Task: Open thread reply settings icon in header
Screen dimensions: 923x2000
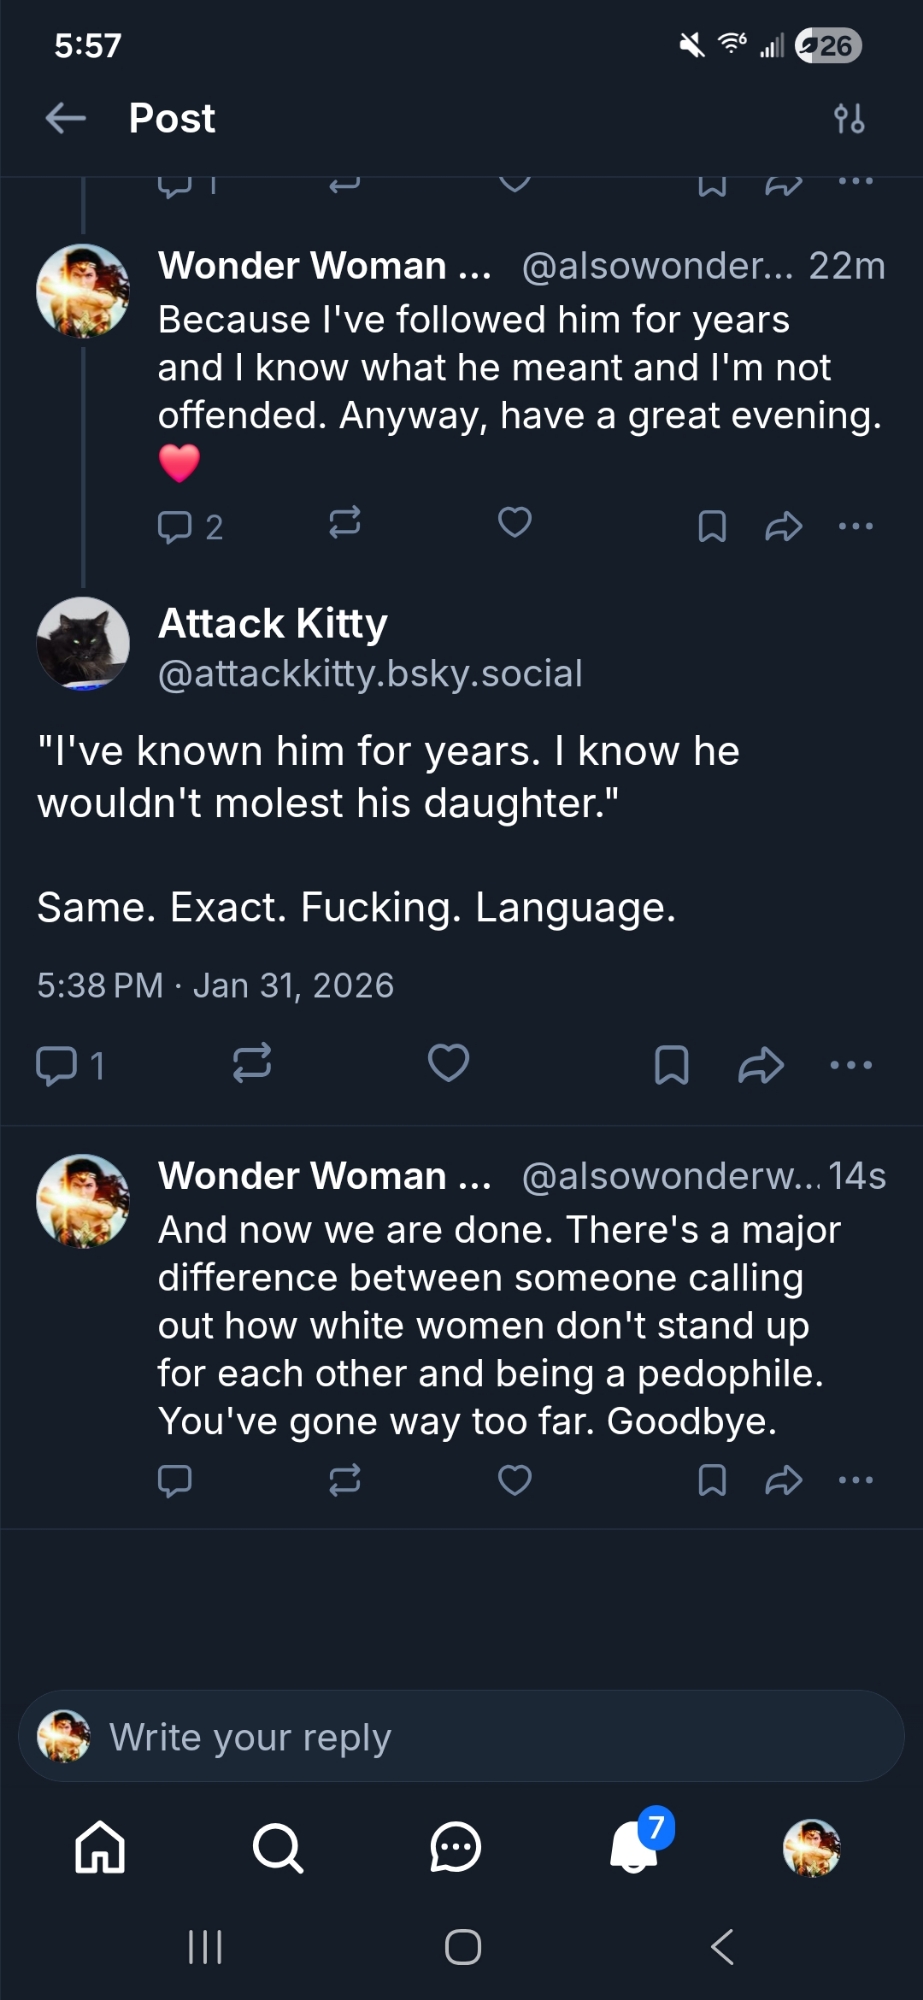Action: click(x=849, y=118)
